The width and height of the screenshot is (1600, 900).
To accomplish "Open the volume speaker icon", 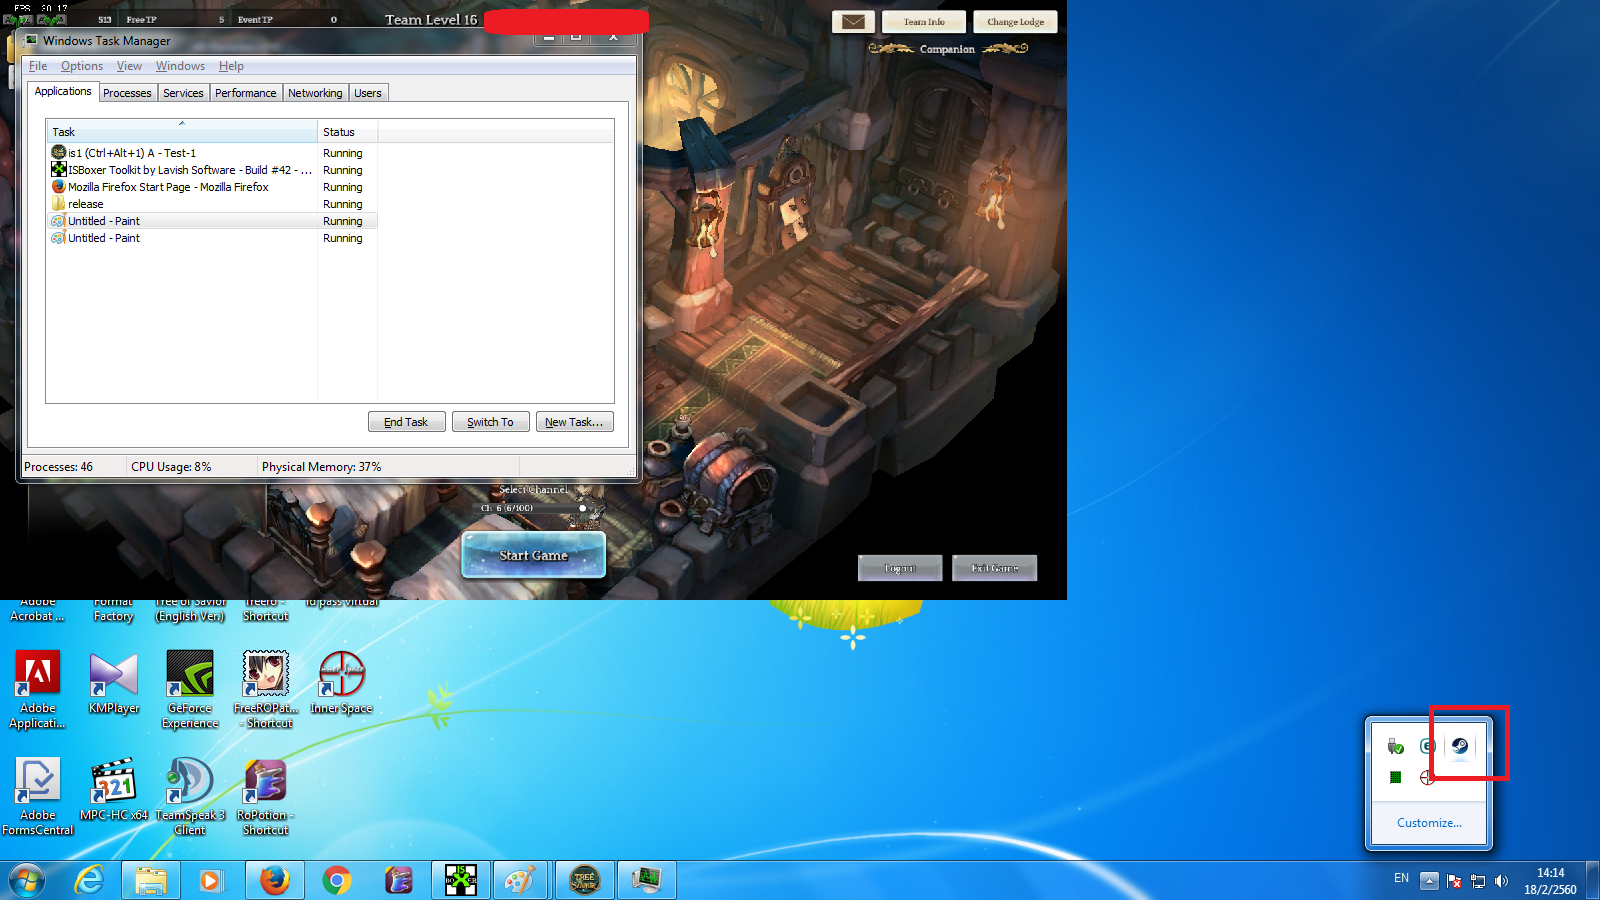I will point(1501,881).
